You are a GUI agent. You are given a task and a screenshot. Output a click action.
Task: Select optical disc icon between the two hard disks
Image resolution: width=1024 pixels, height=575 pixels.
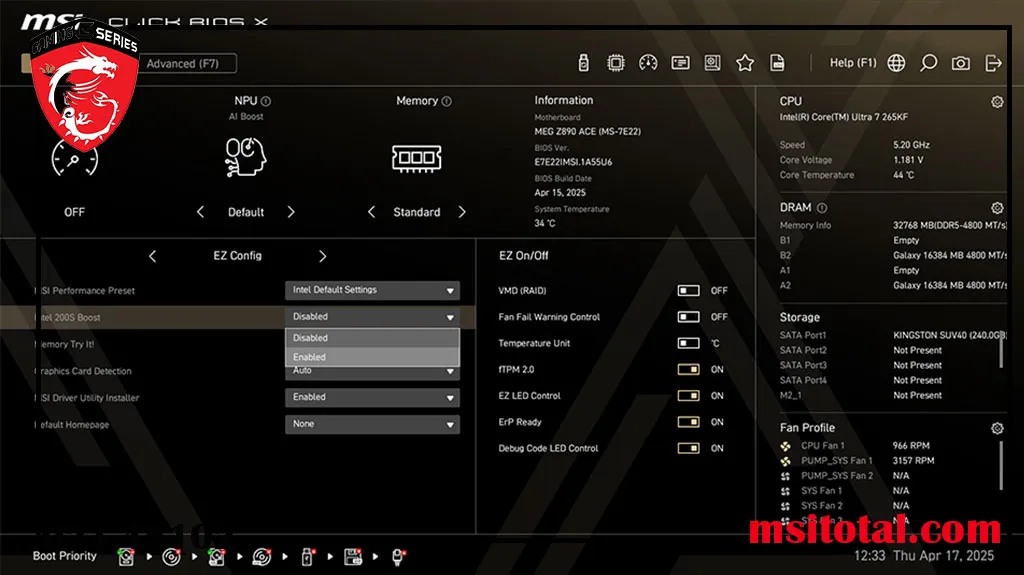click(x=171, y=557)
